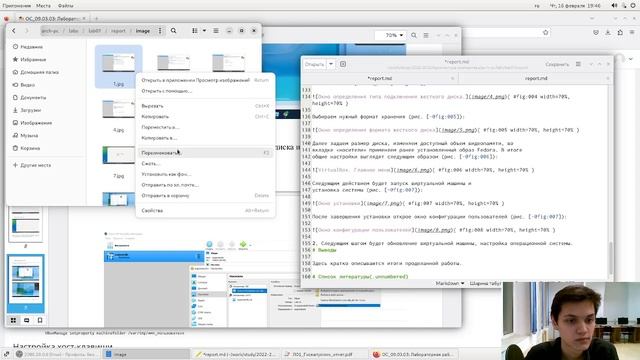
Task: Click lab01 in the path bar
Action: [94, 31]
